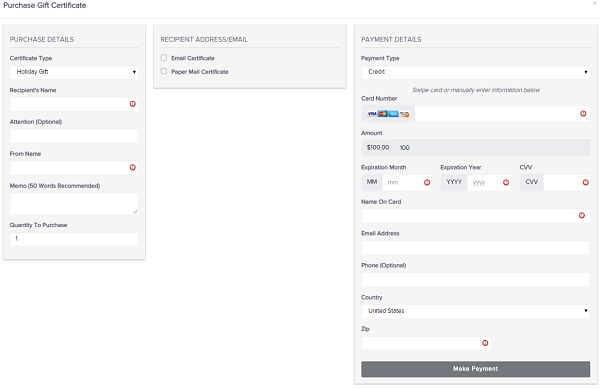The height and width of the screenshot is (389, 600).
Task: Click the Visa card logo icon
Action: pos(372,114)
